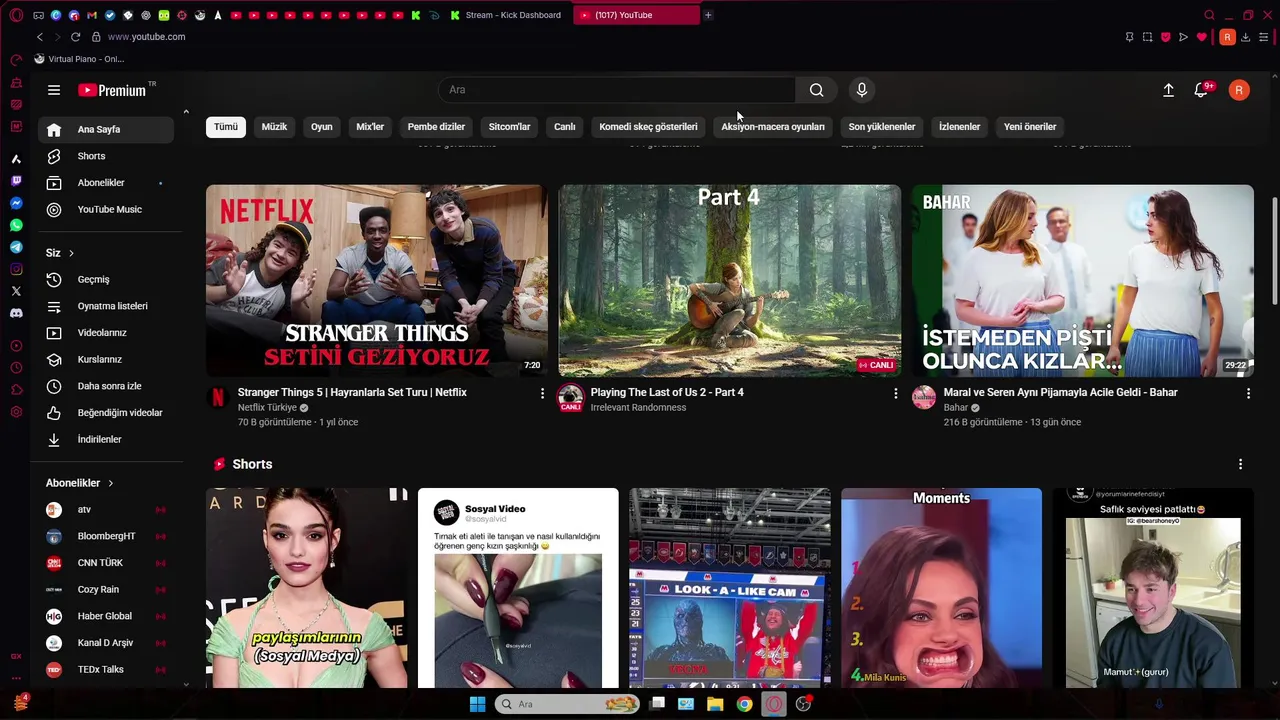Select the Yeni öneriler chip
Screen dimensions: 1280x720
(x=1030, y=127)
